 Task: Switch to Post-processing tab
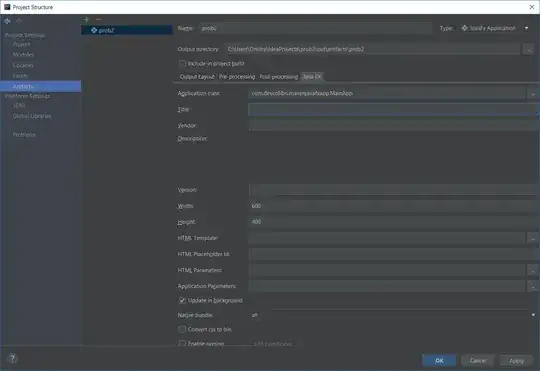click(279, 77)
